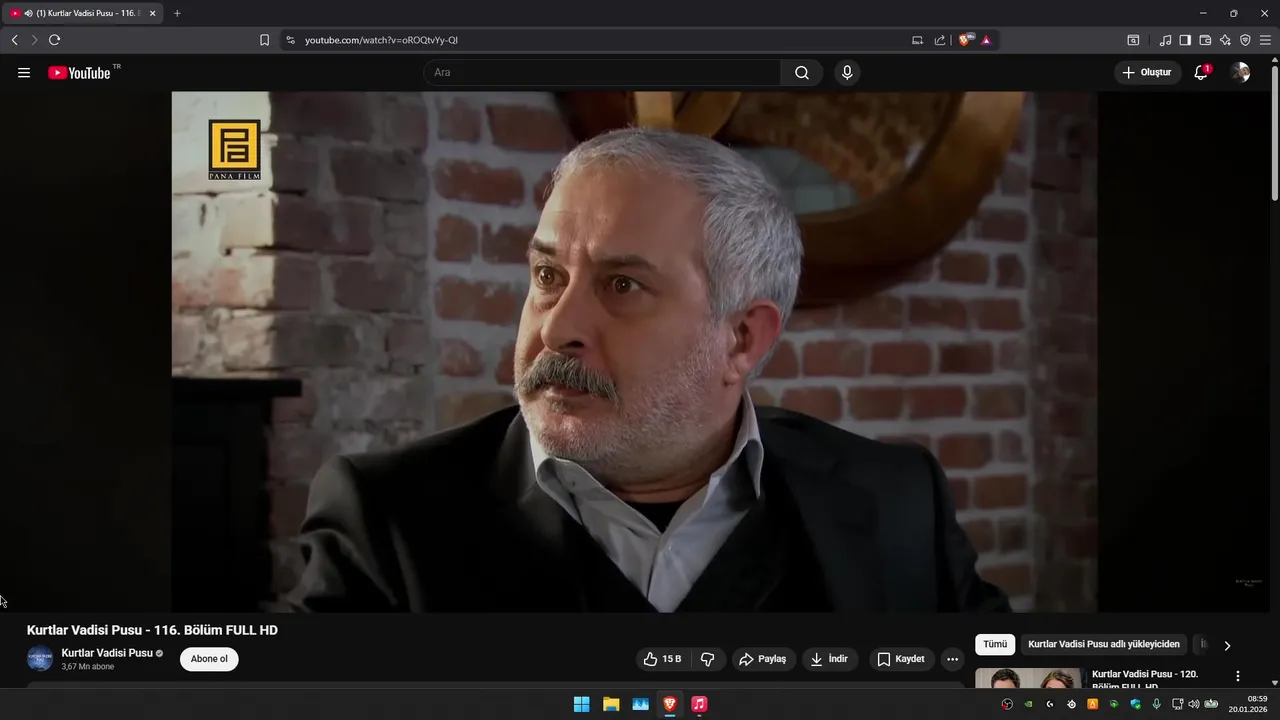Image resolution: width=1280 pixels, height=720 pixels.
Task: Click the search magnifier button
Action: 802,73
